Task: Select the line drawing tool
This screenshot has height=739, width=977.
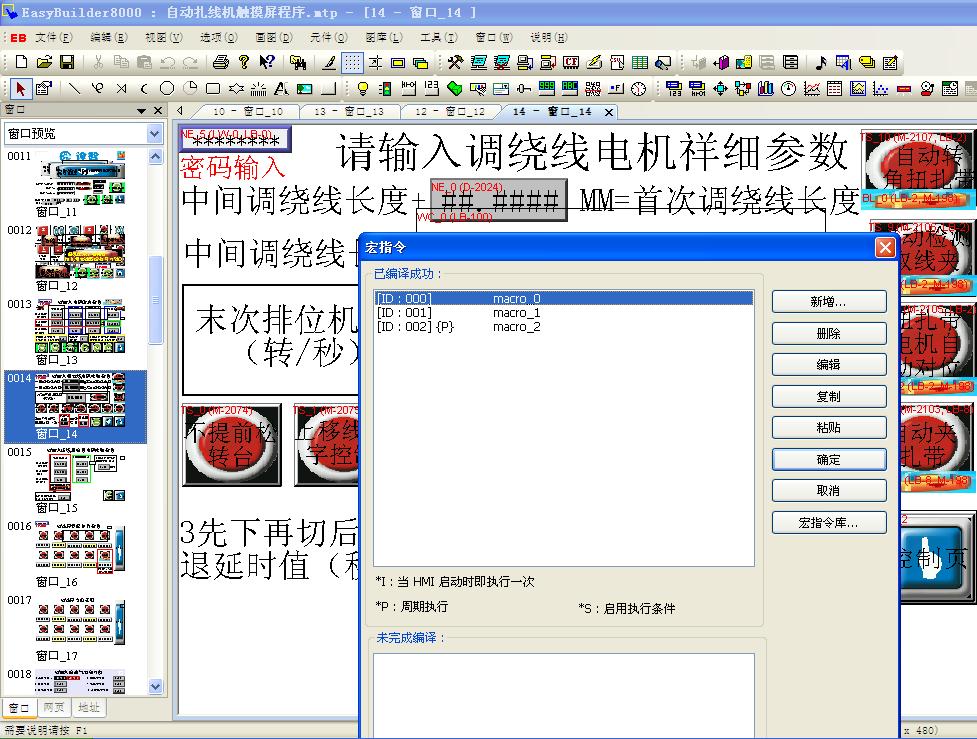Action: [74, 89]
